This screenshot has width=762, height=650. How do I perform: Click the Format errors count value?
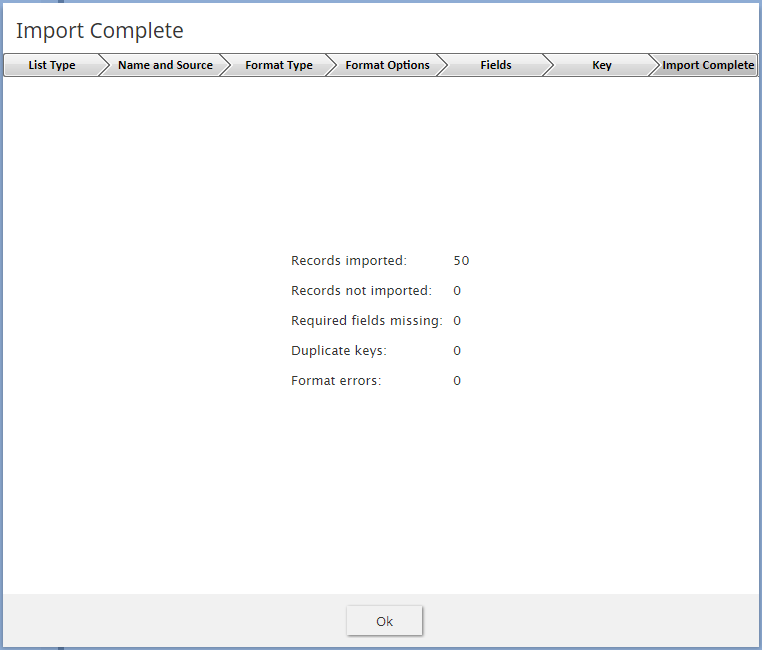click(x=457, y=381)
